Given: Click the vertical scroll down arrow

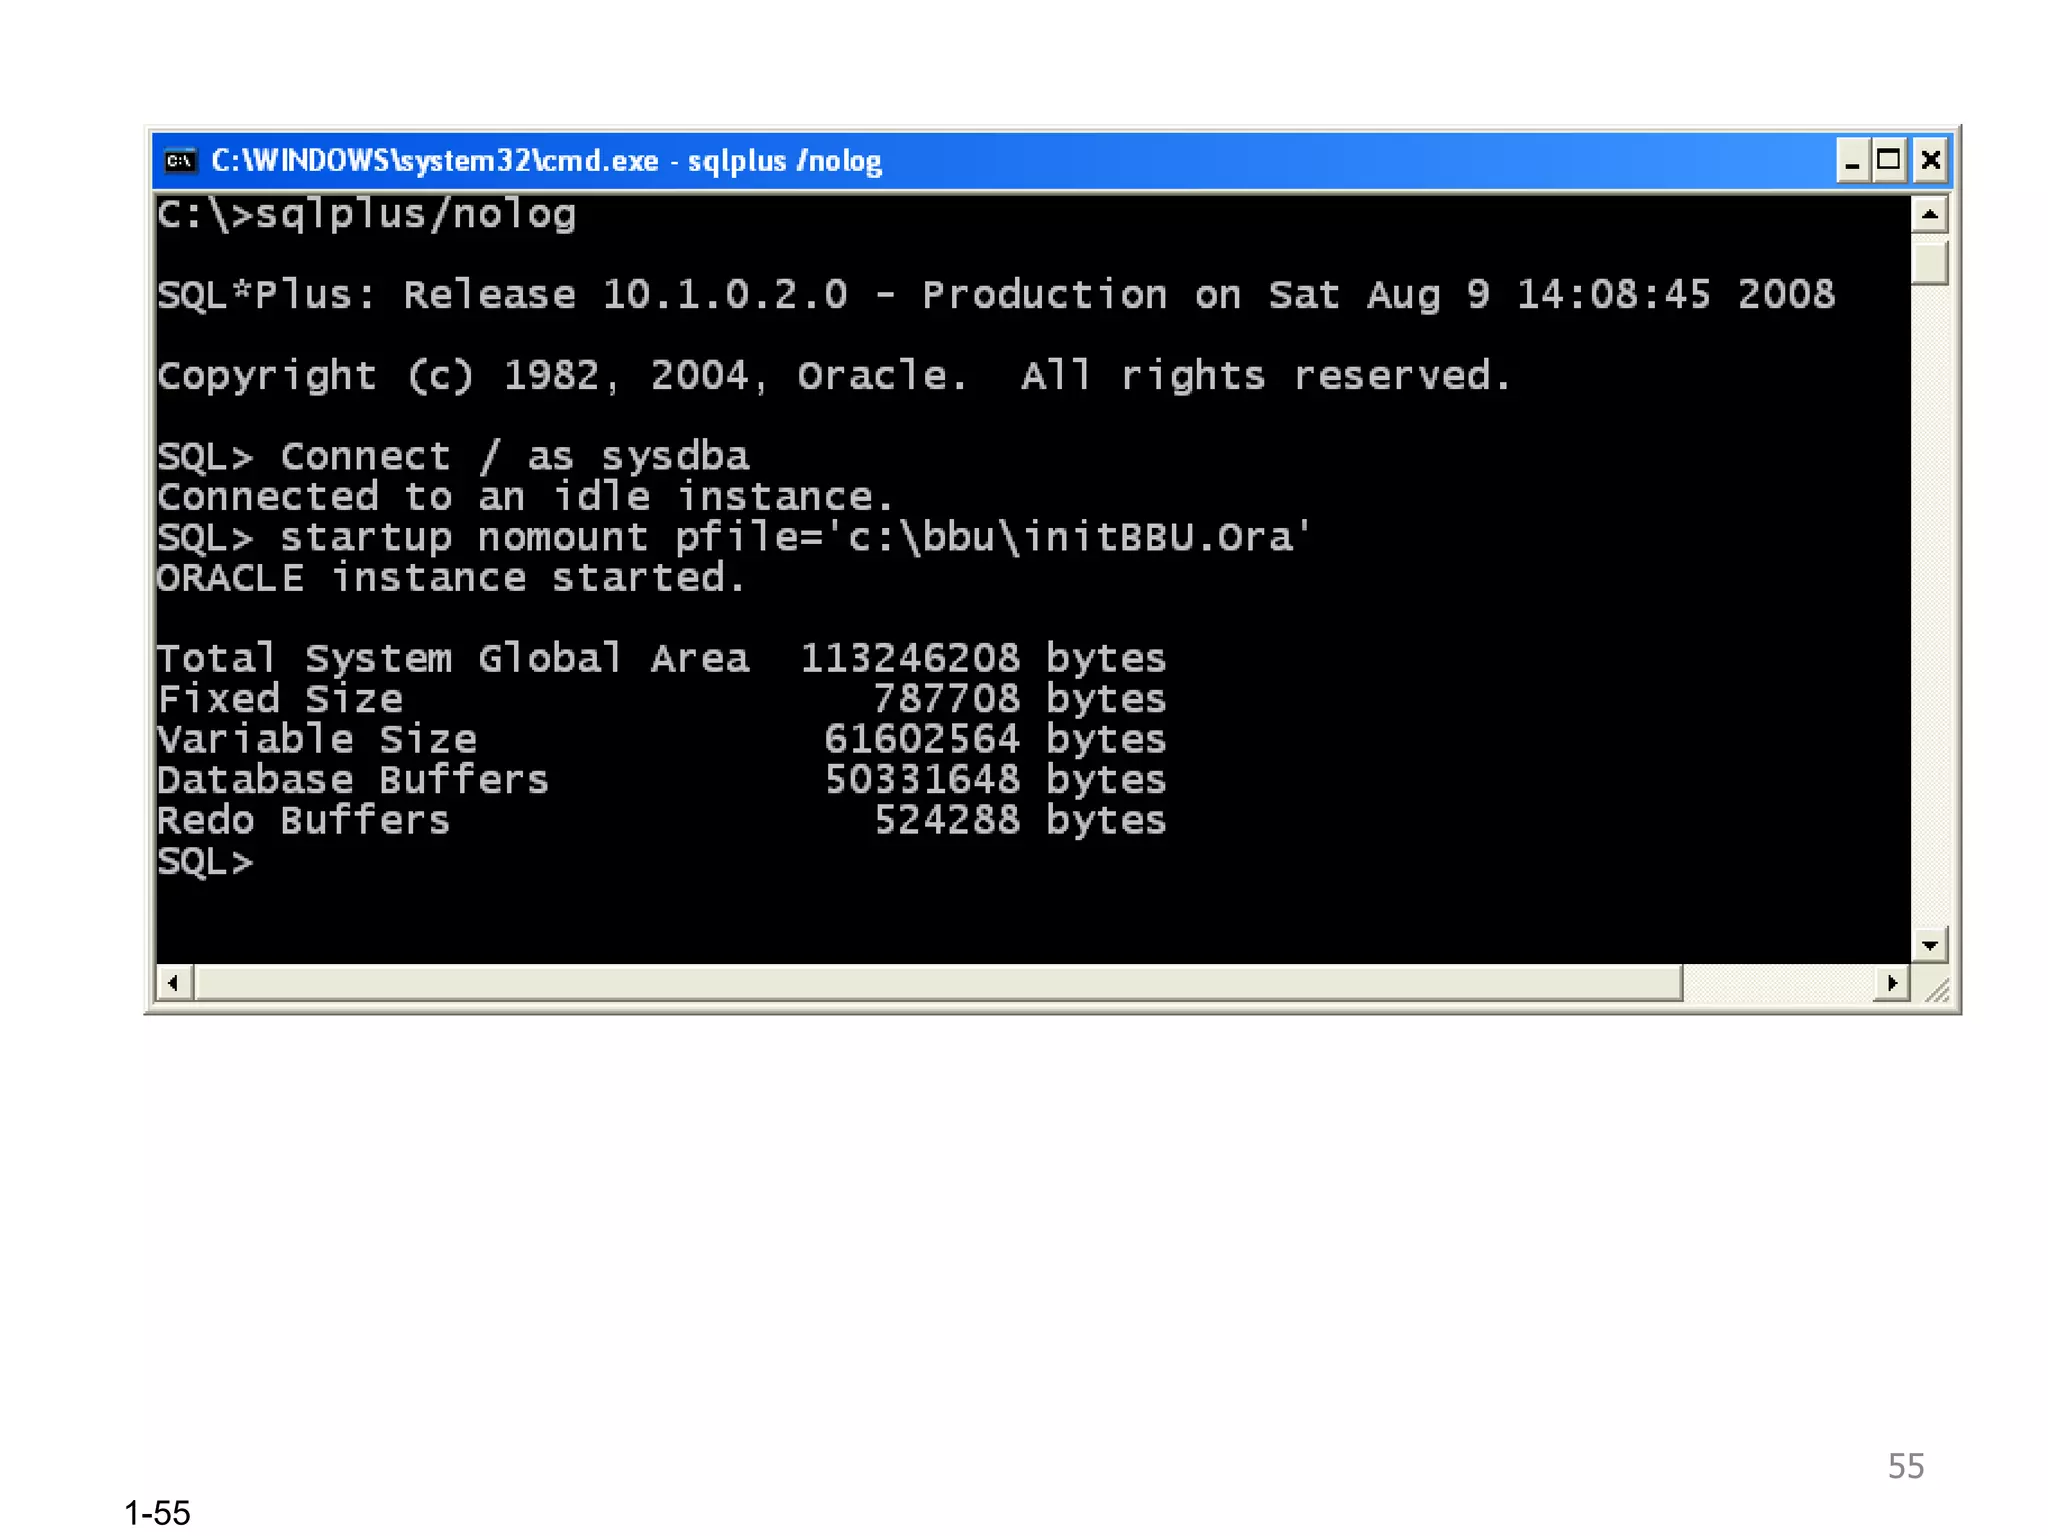Looking at the screenshot, I should [1929, 944].
